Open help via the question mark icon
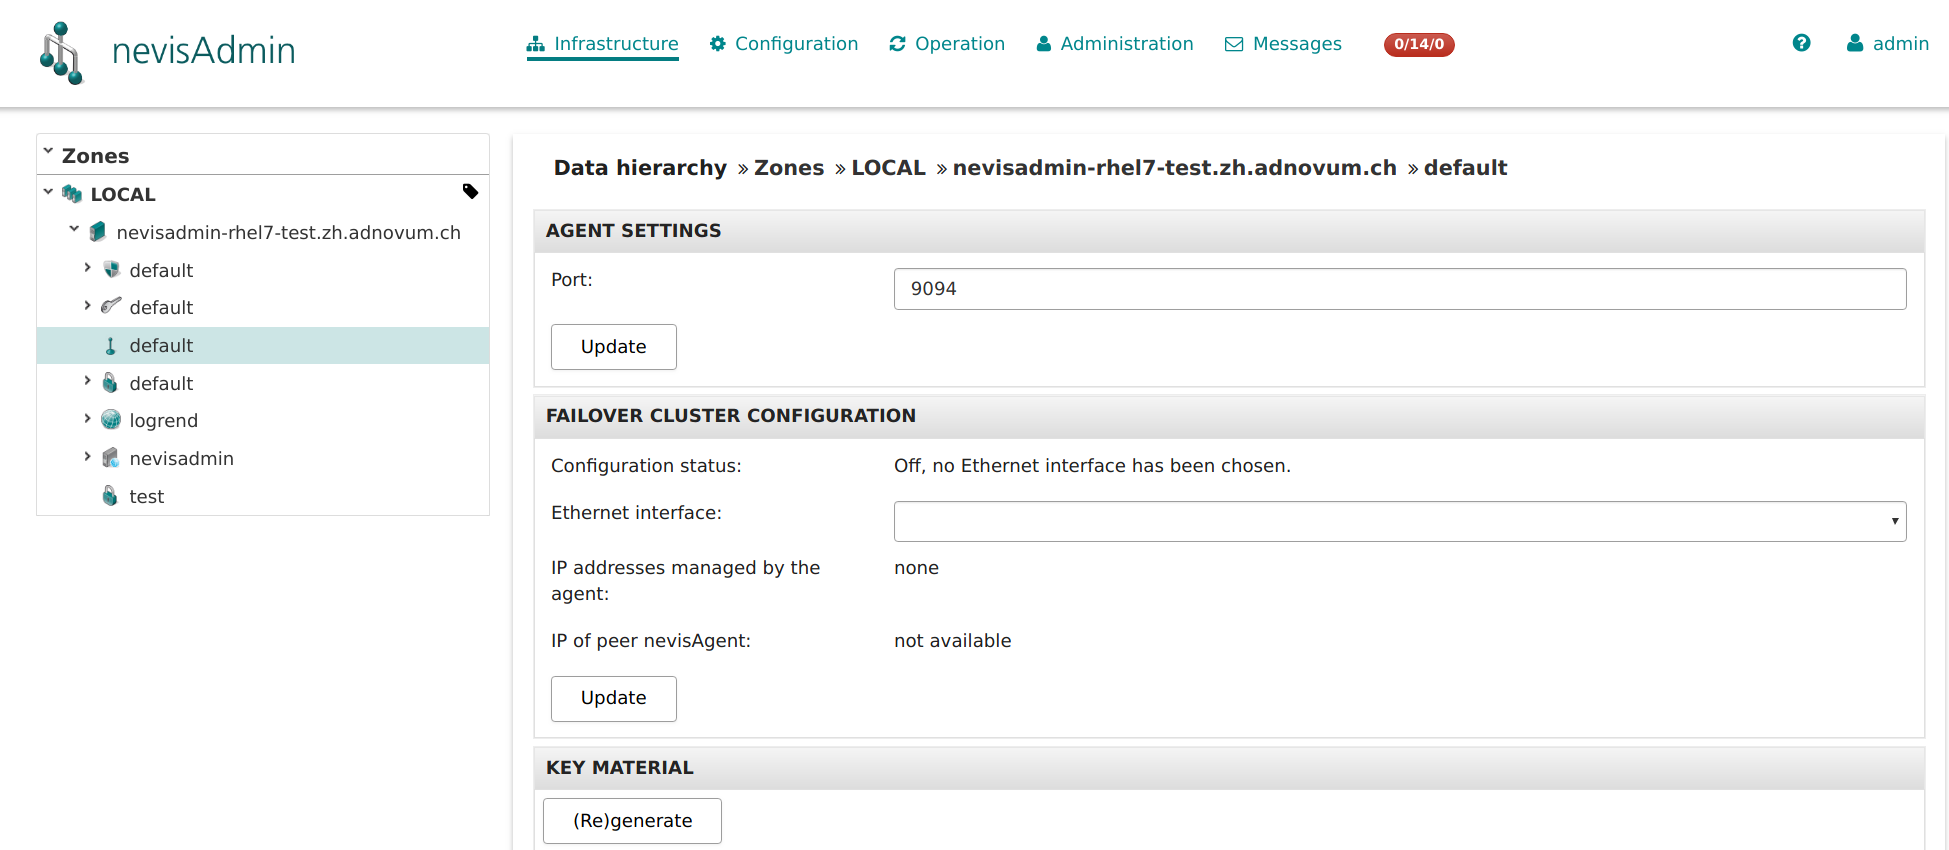 (x=1802, y=43)
